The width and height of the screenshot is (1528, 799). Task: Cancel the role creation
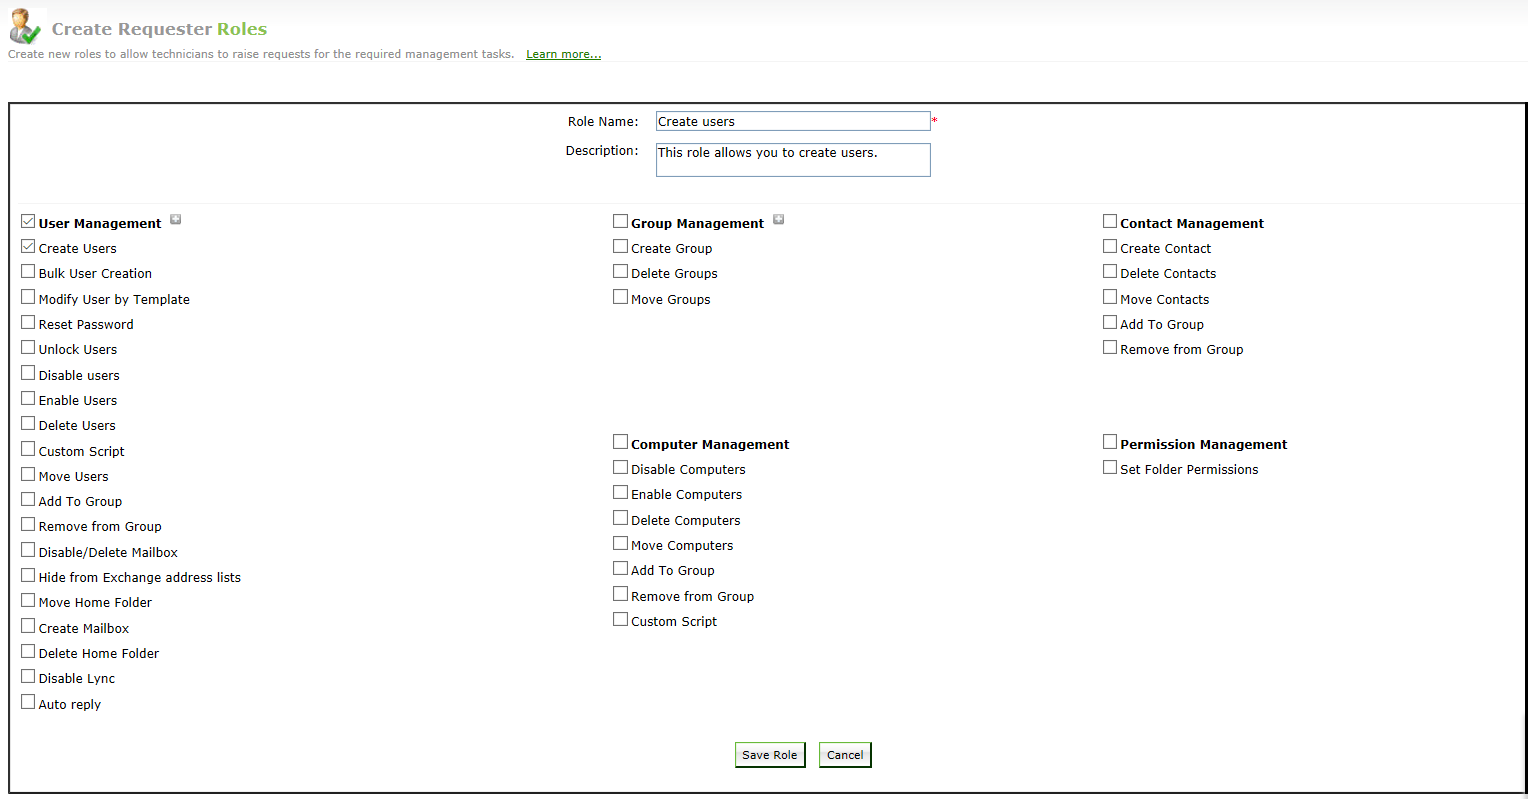[845, 755]
